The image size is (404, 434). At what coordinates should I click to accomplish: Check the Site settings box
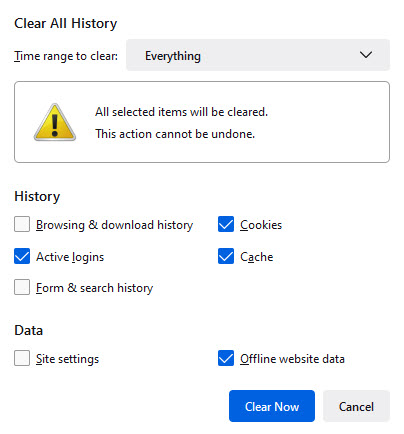tap(22, 358)
